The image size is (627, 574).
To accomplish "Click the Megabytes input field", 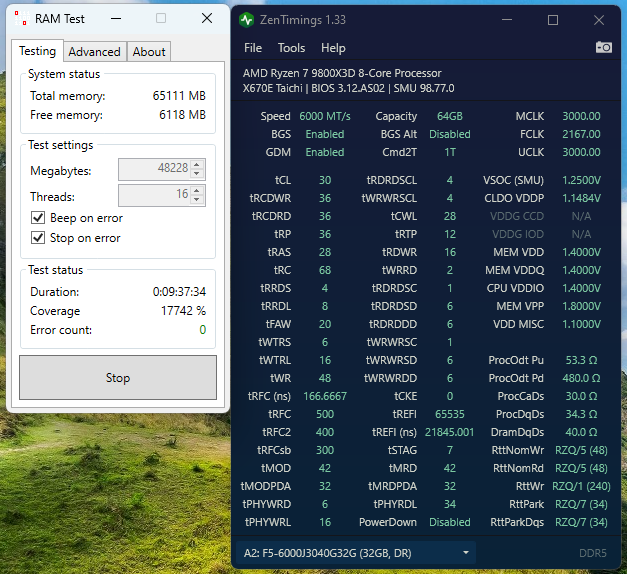I will [154, 170].
